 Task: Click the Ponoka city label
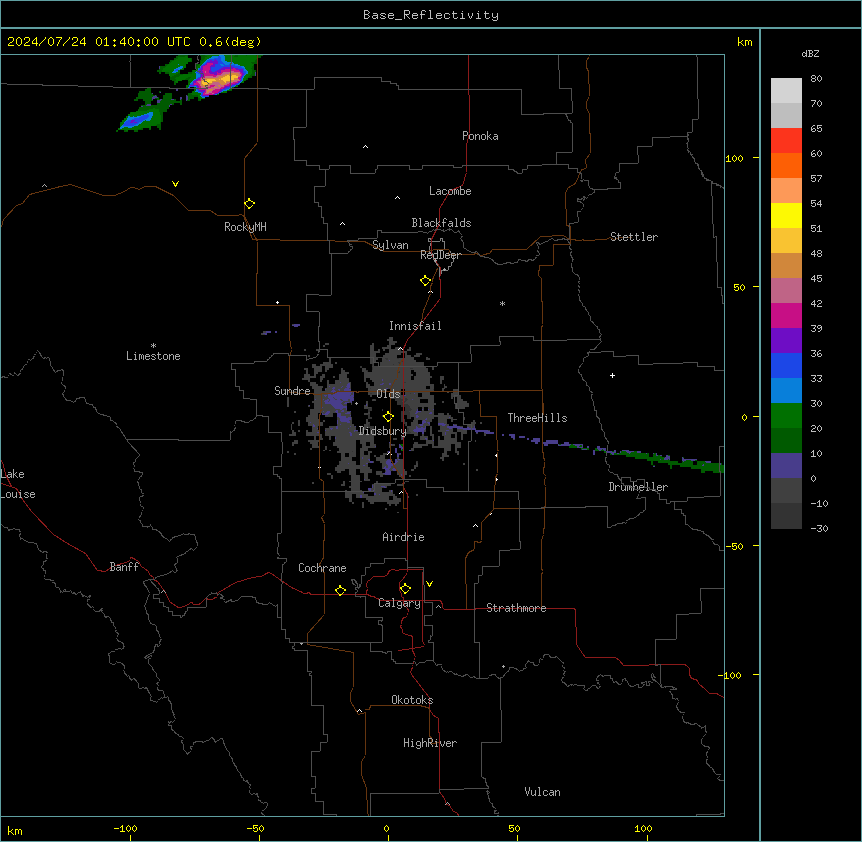[x=480, y=136]
